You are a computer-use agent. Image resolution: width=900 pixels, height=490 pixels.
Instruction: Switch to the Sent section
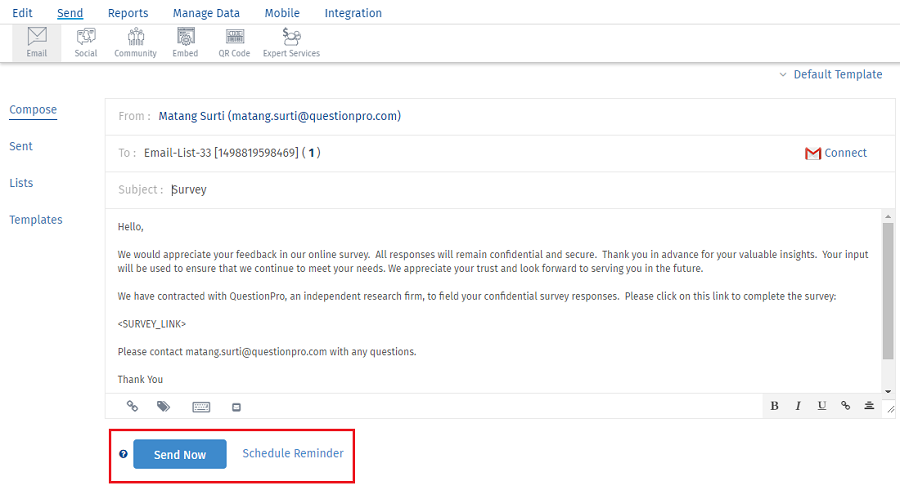coord(21,146)
